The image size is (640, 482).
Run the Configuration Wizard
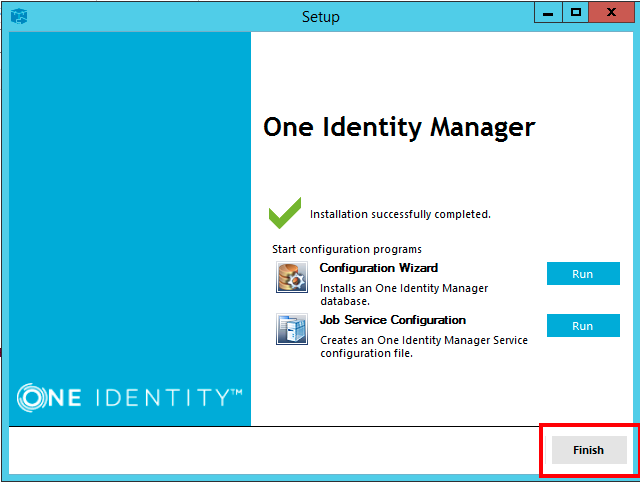click(583, 273)
